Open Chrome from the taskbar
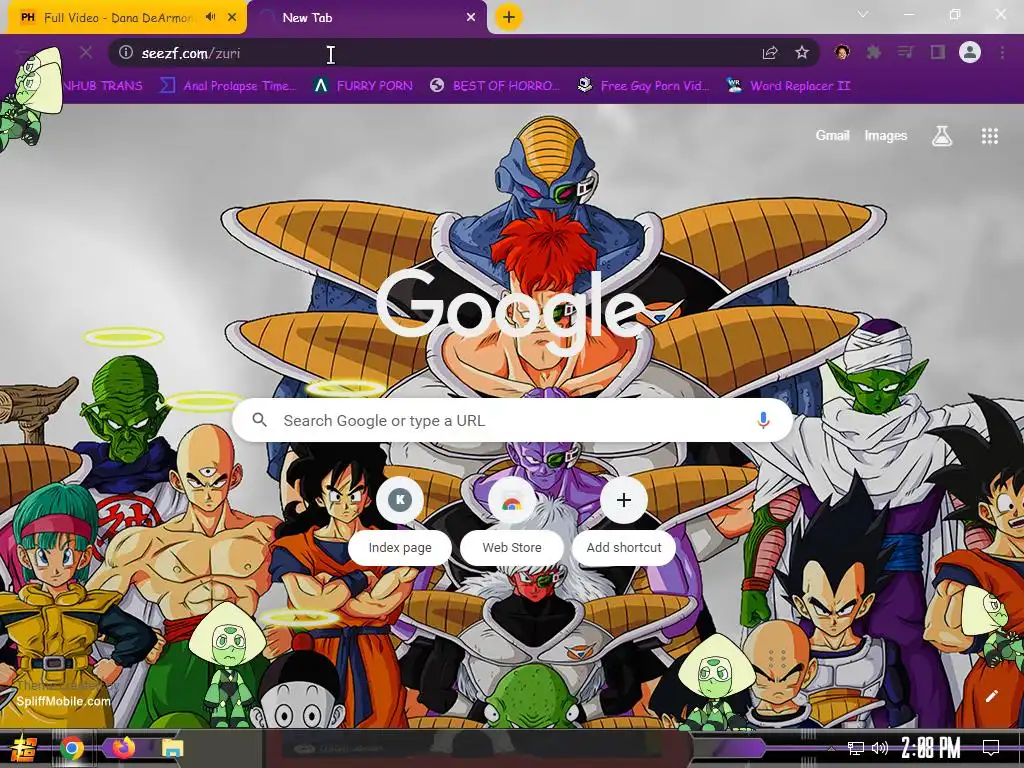 pos(72,748)
